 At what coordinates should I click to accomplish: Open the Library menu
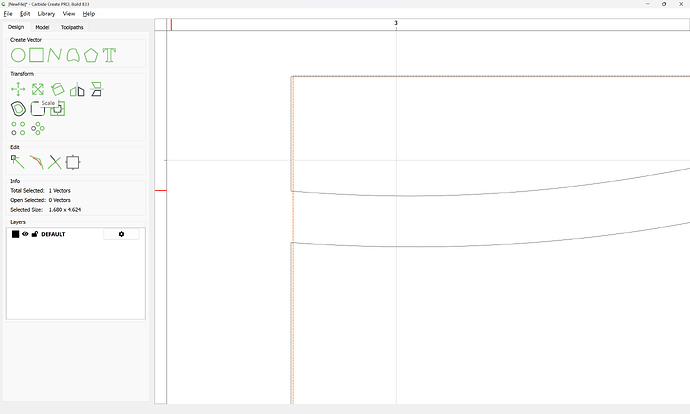point(46,14)
